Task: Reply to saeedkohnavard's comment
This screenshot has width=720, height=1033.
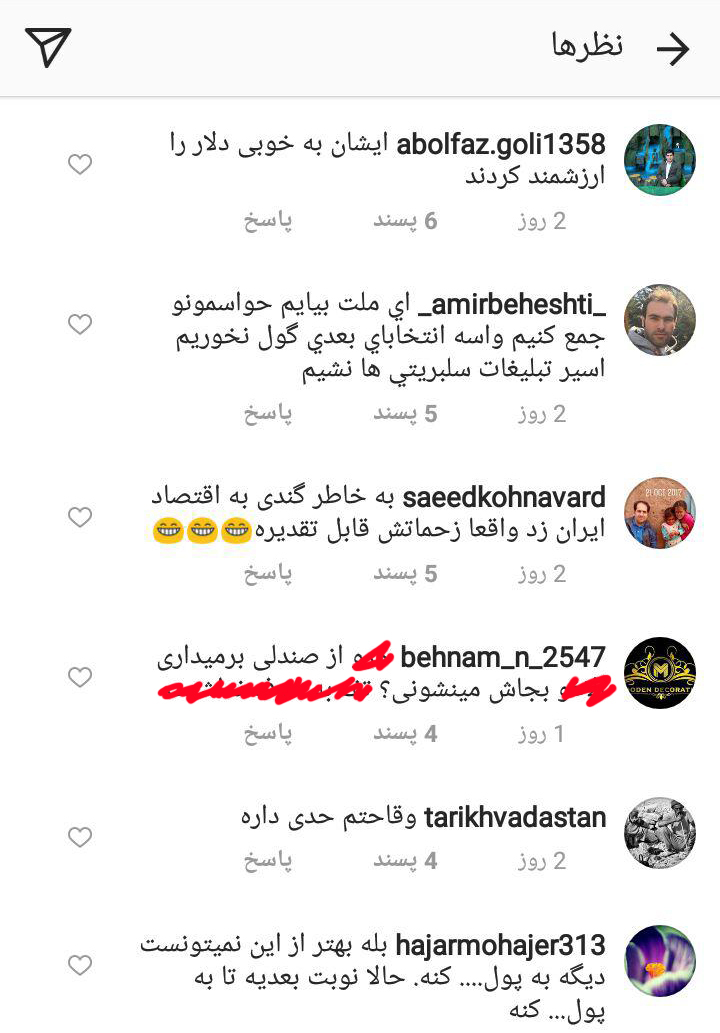Action: (267, 574)
